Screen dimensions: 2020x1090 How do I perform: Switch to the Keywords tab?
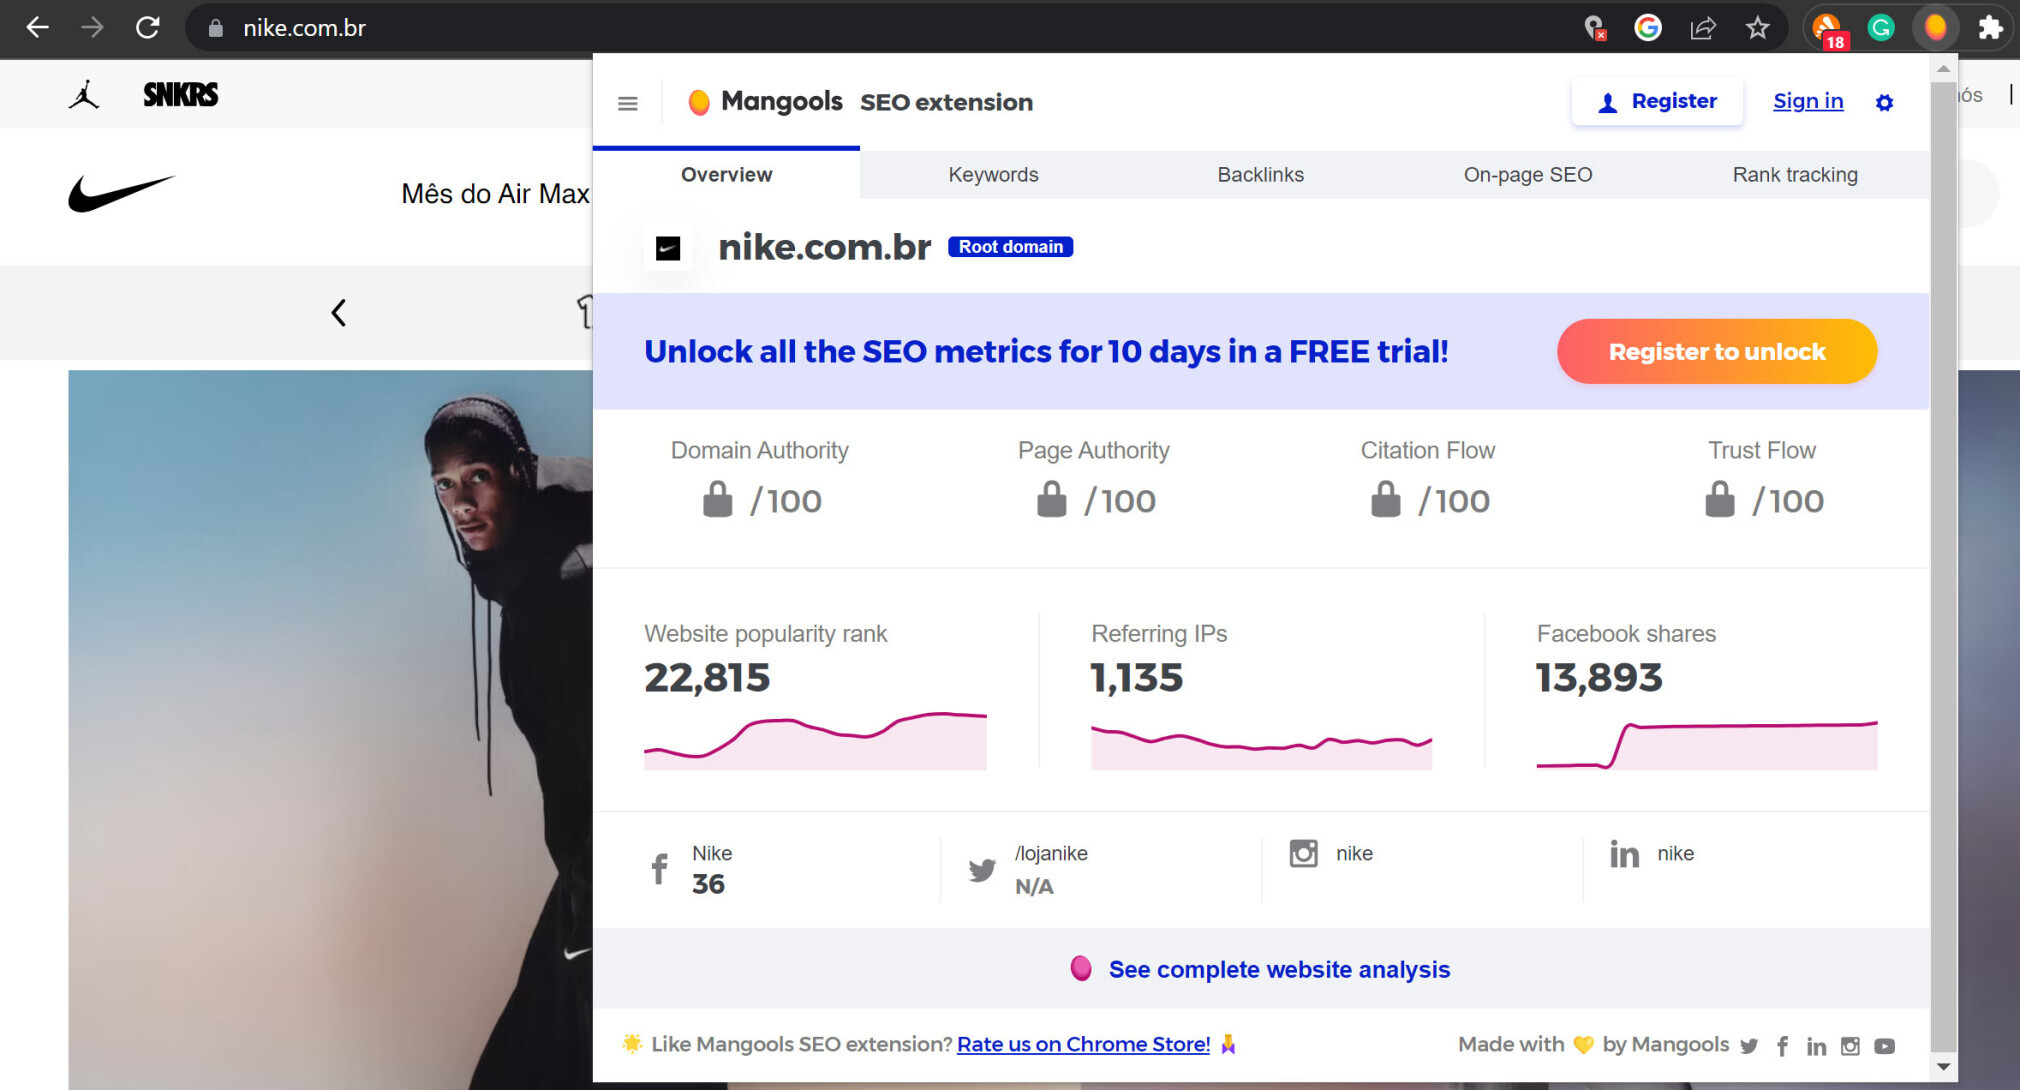click(993, 174)
